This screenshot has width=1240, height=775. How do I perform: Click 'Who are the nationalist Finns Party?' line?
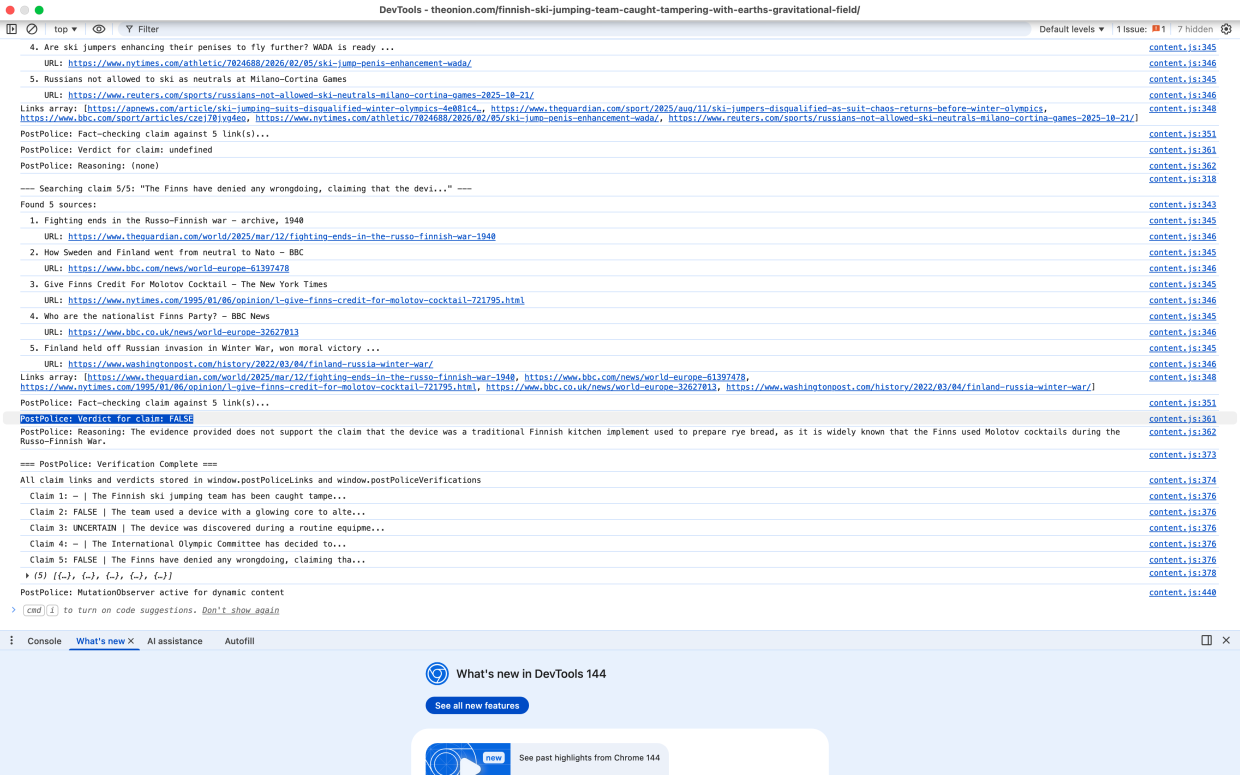click(150, 317)
